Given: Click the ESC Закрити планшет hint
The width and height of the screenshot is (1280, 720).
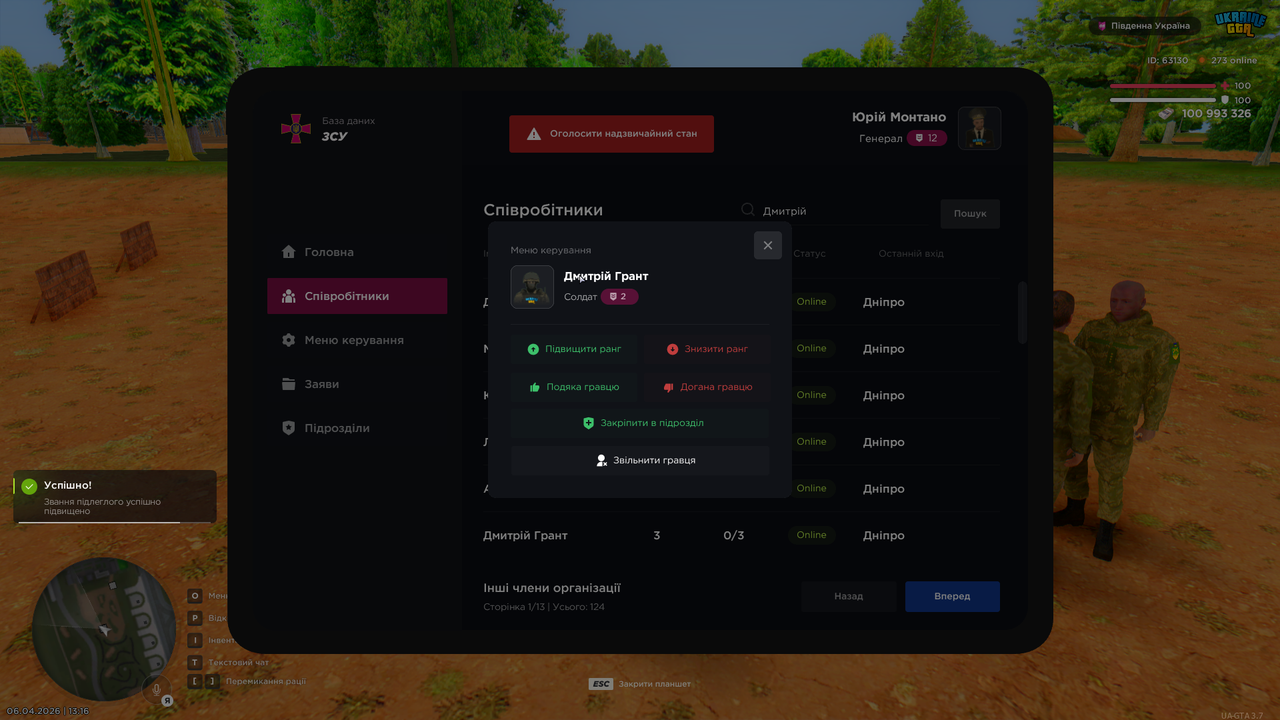Looking at the screenshot, I should click(640, 684).
